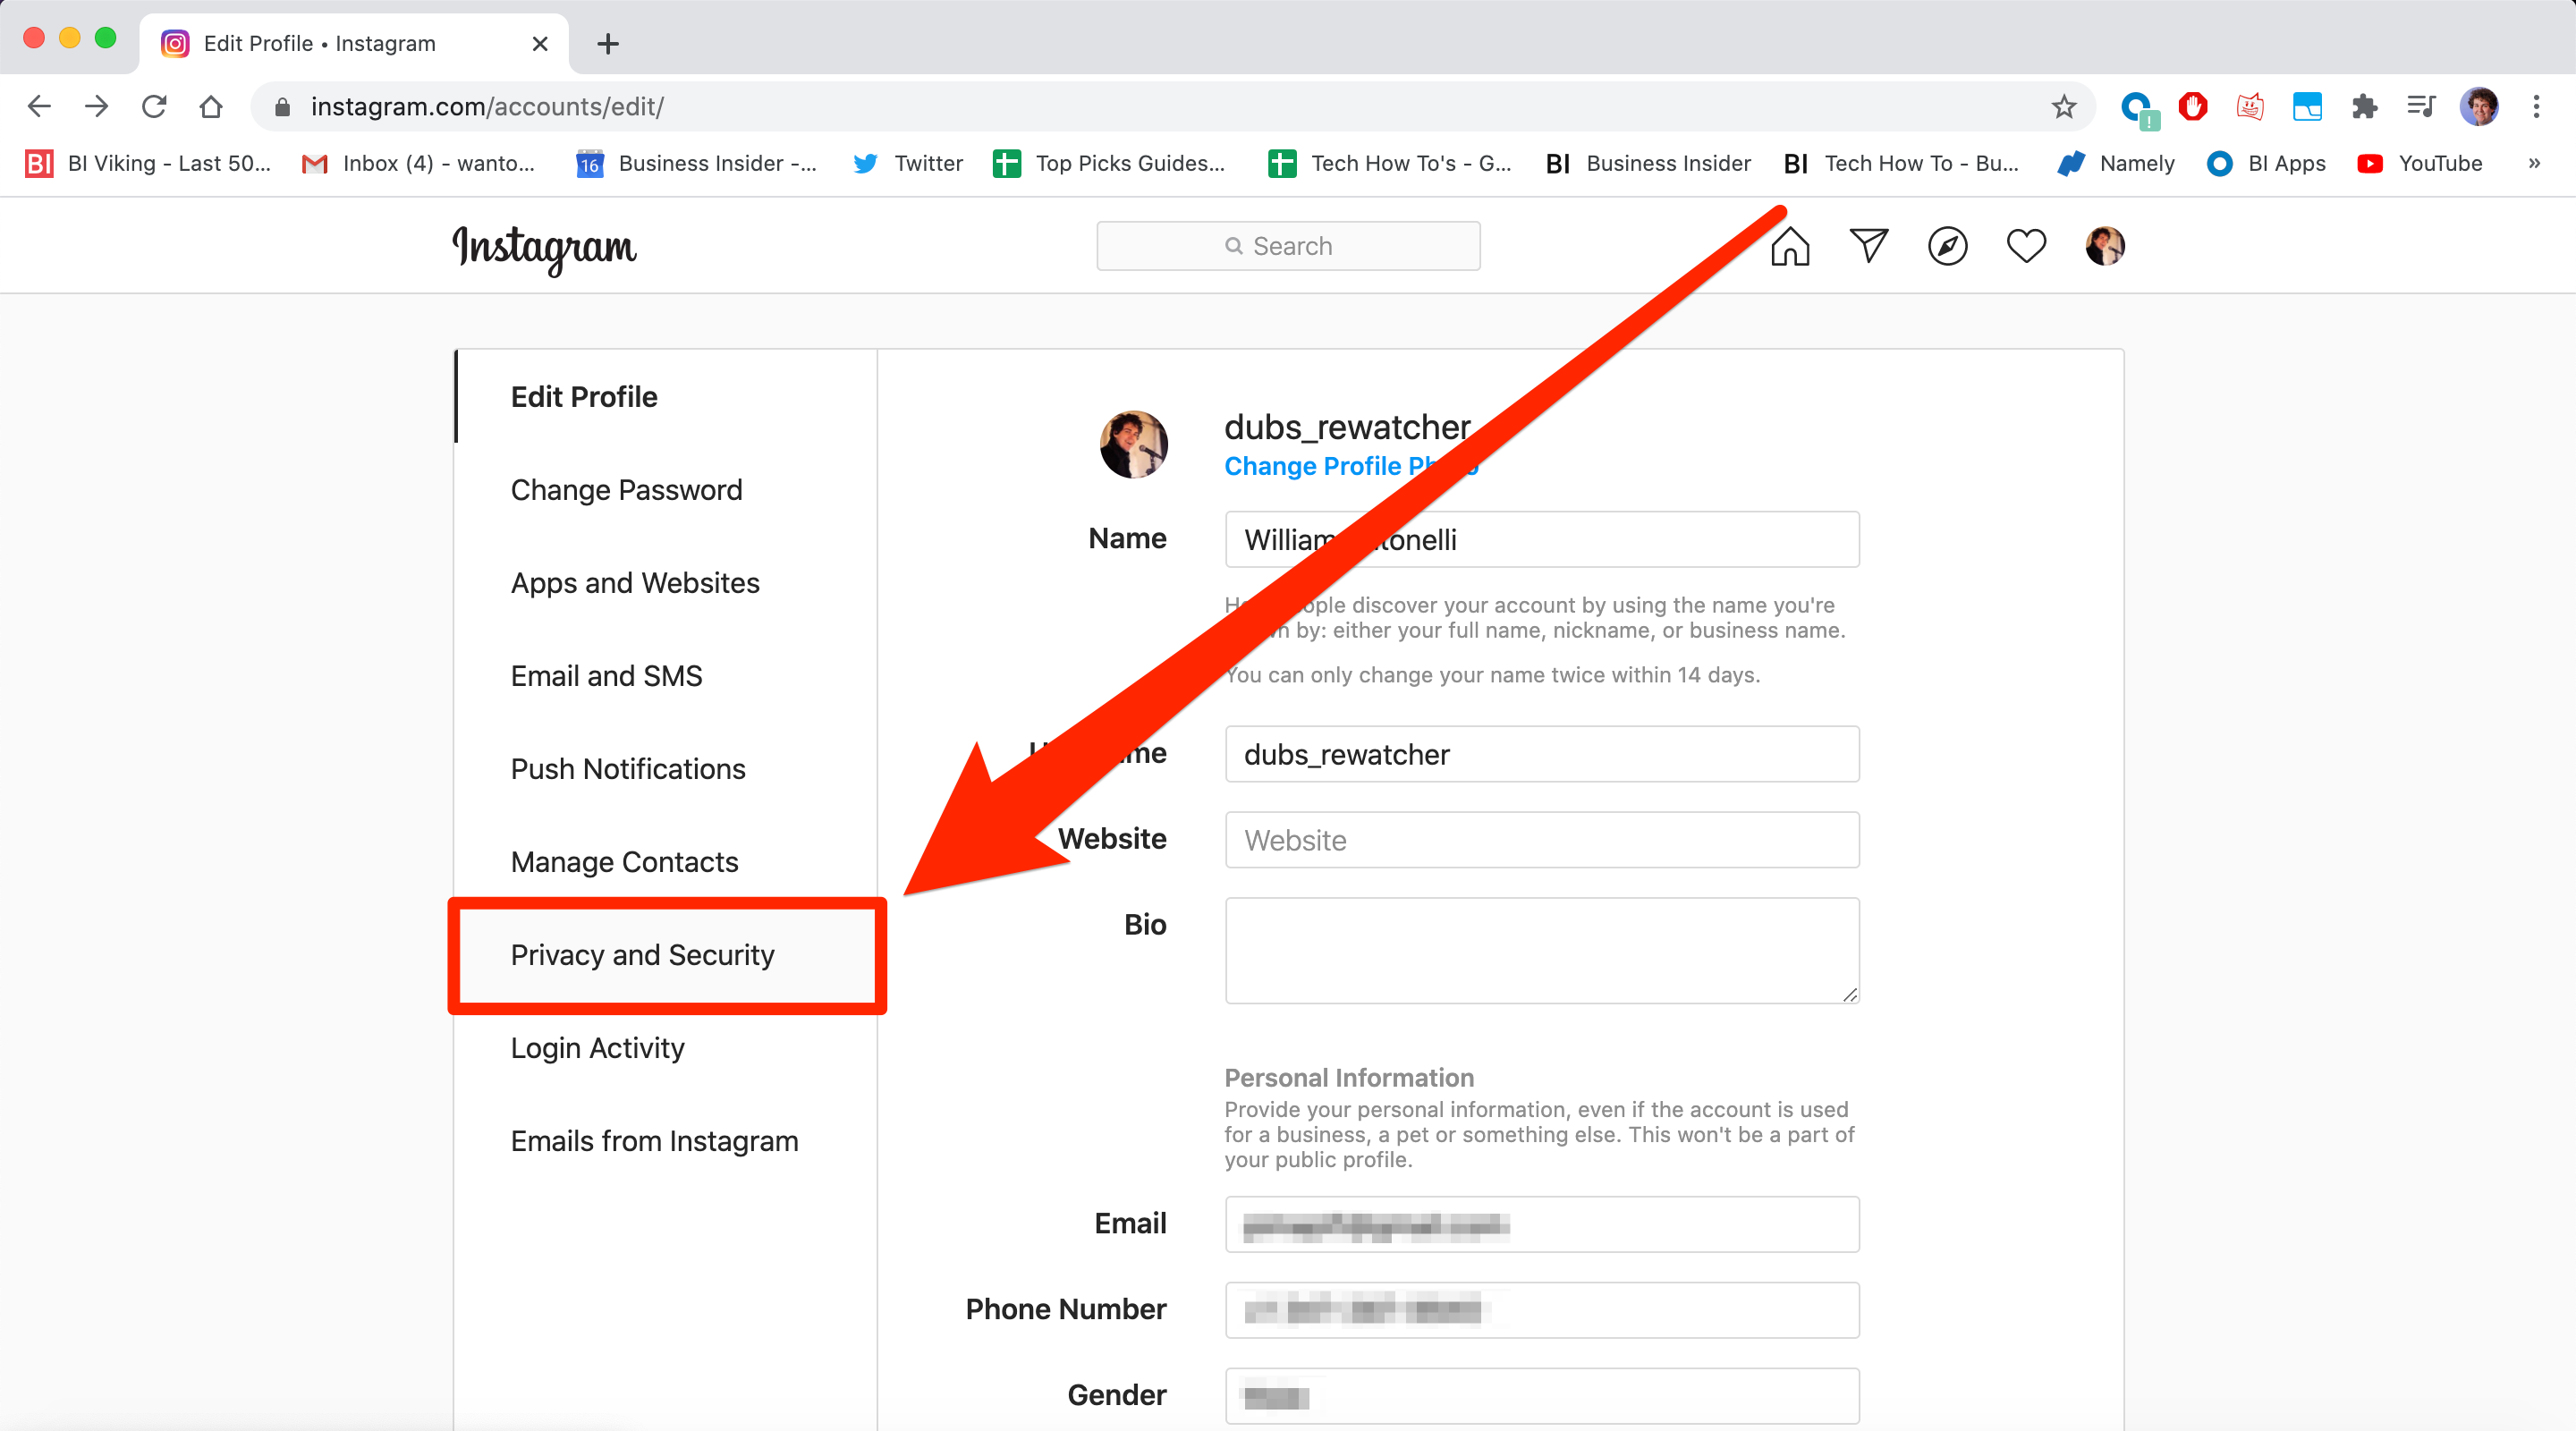Select Edit Profile menu option
This screenshot has width=2576, height=1431.
tap(583, 394)
